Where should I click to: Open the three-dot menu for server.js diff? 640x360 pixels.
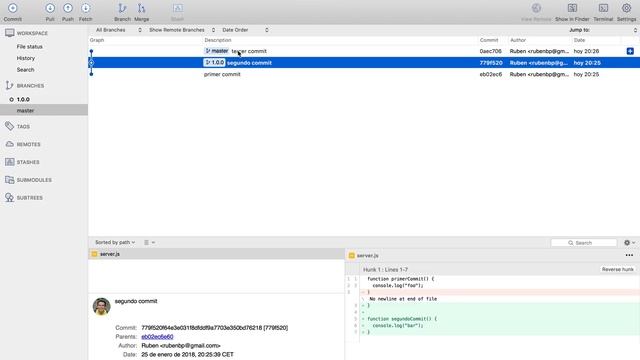(629, 255)
